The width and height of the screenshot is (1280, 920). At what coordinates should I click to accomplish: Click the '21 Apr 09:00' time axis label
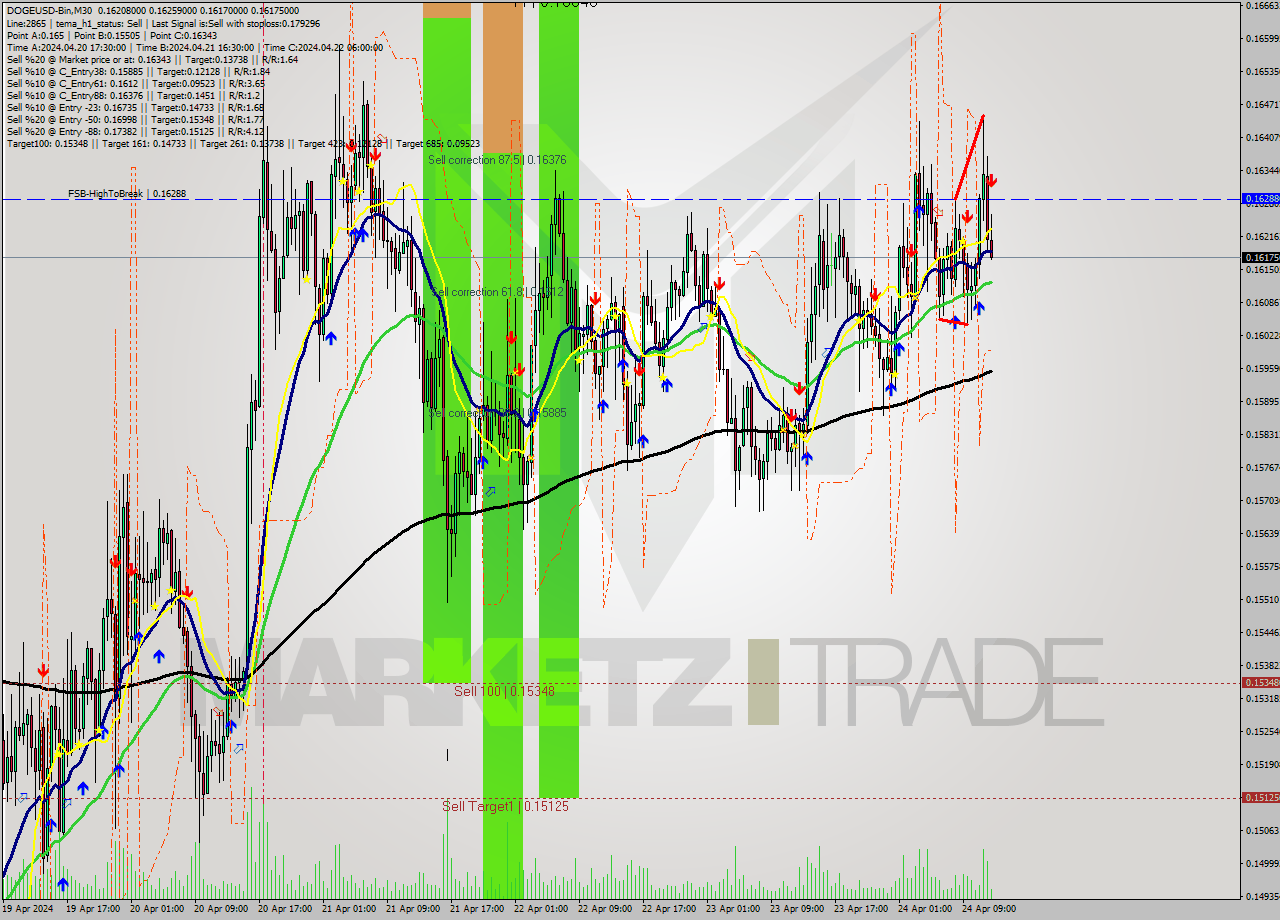click(413, 909)
